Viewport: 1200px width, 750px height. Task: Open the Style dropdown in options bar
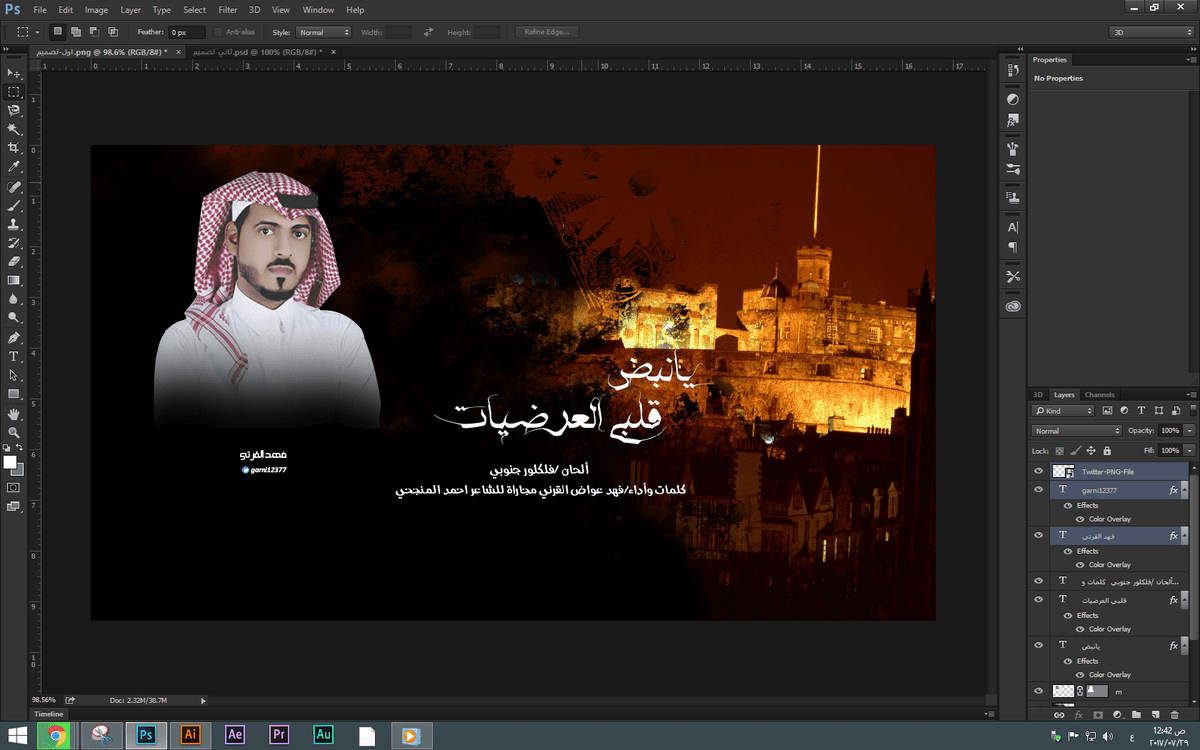[x=323, y=32]
